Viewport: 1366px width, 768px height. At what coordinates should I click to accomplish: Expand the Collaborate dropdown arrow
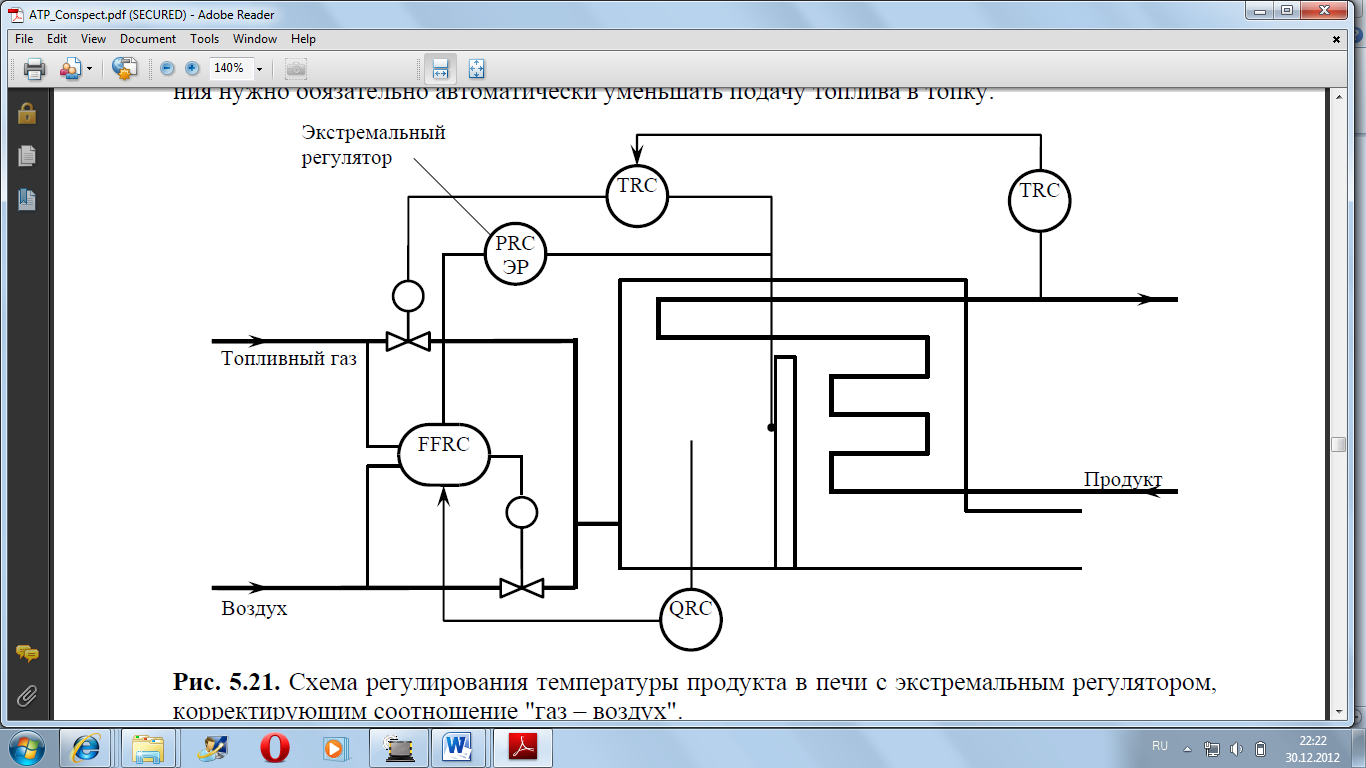[89, 69]
